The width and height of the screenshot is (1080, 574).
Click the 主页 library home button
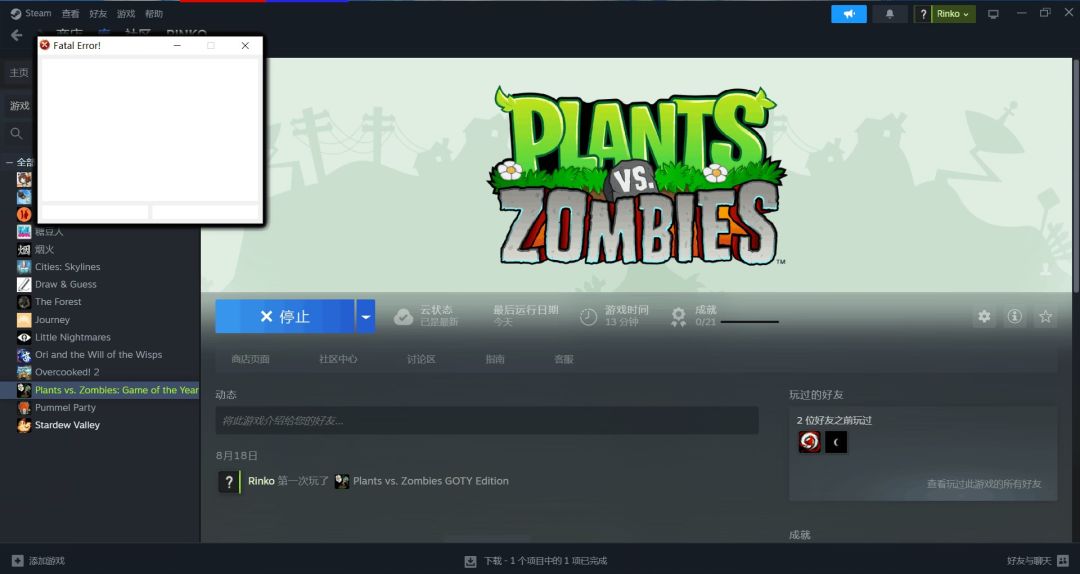[19, 72]
